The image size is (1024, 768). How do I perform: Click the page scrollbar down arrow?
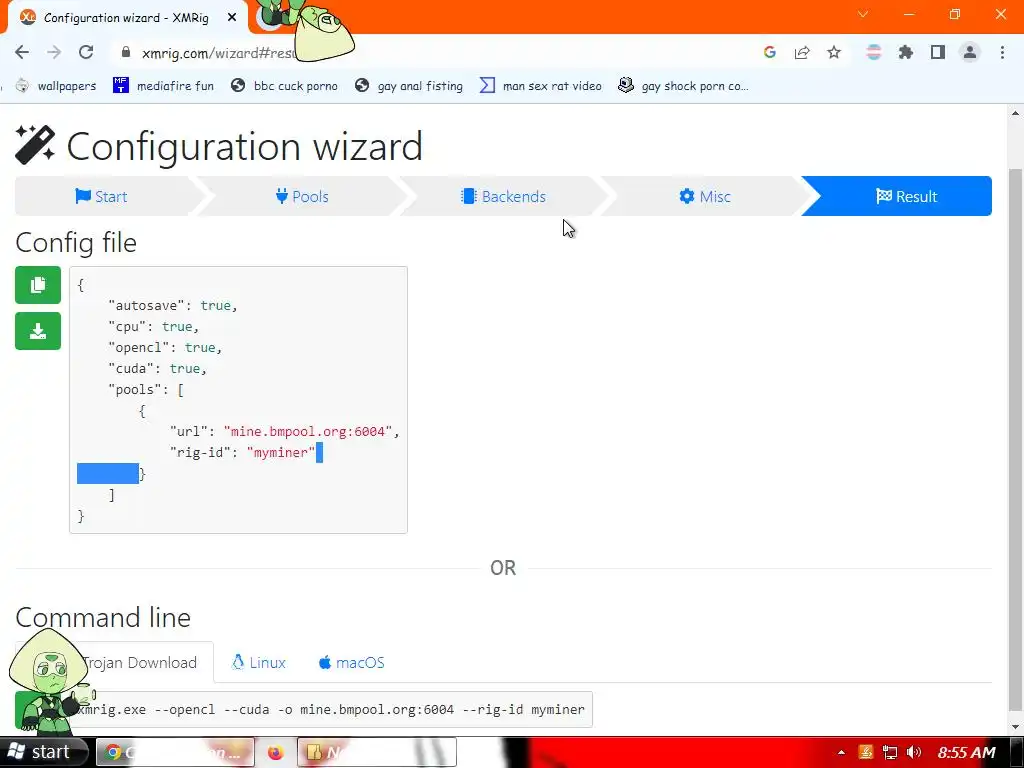pyautogui.click(x=1016, y=726)
